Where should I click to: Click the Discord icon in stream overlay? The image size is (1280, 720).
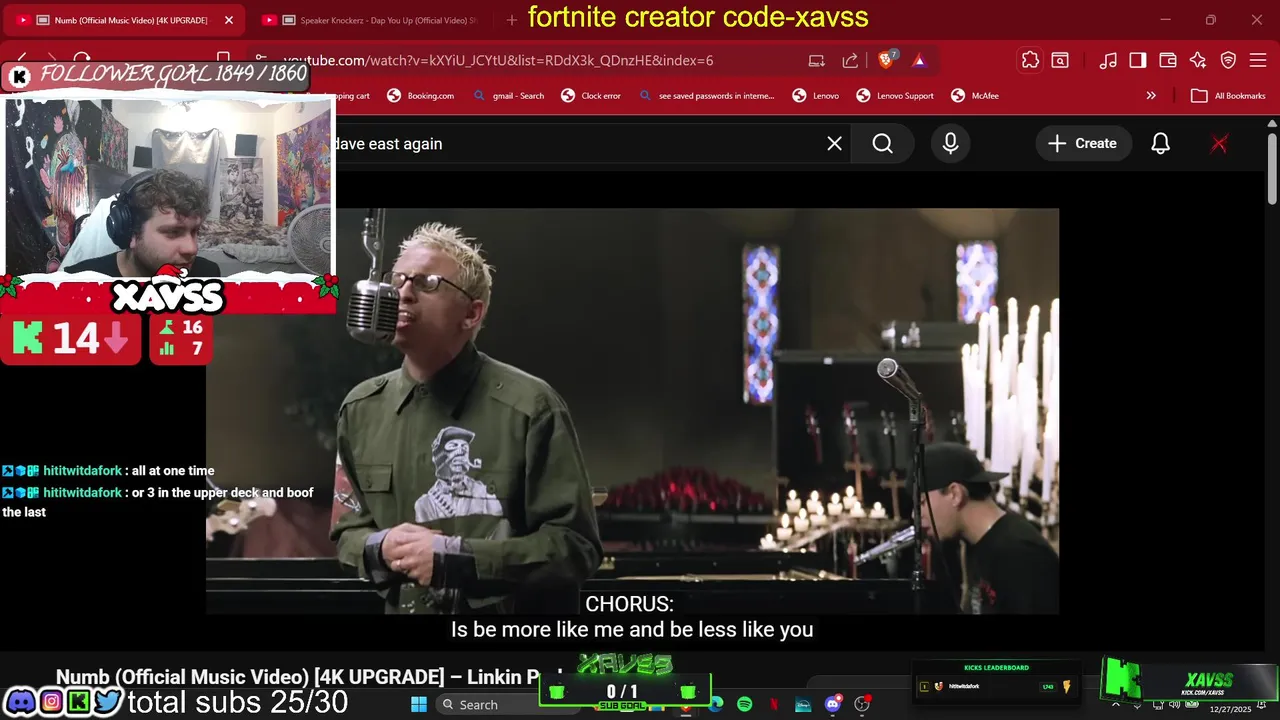[x=21, y=702]
